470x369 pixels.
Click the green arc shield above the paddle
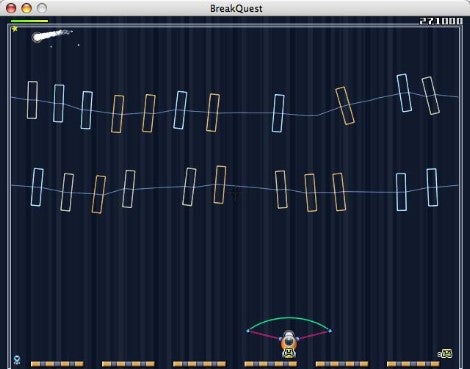289,323
